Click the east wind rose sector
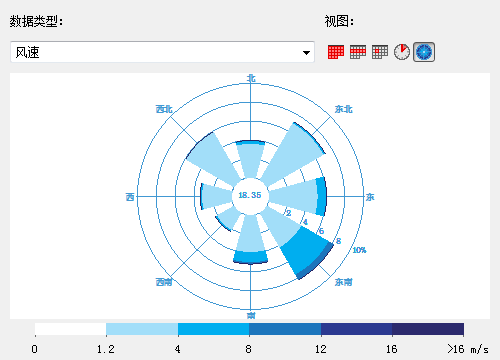Screen dimensions: 500x360 coord(297,197)
